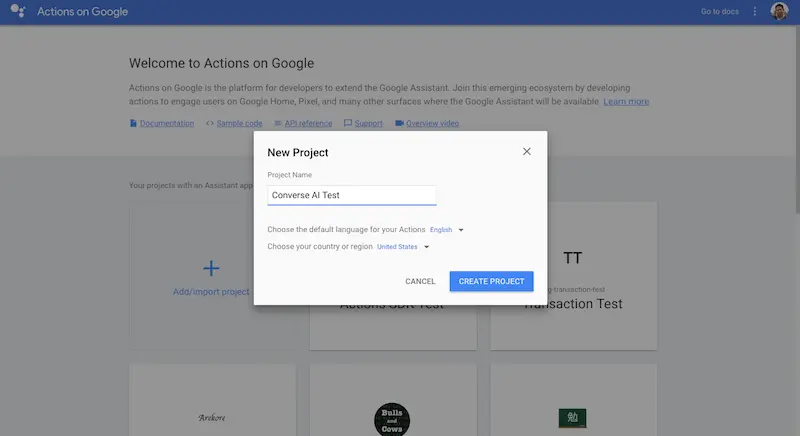Expand the default language English dropdown
This screenshot has height=436, width=800.
pos(446,230)
